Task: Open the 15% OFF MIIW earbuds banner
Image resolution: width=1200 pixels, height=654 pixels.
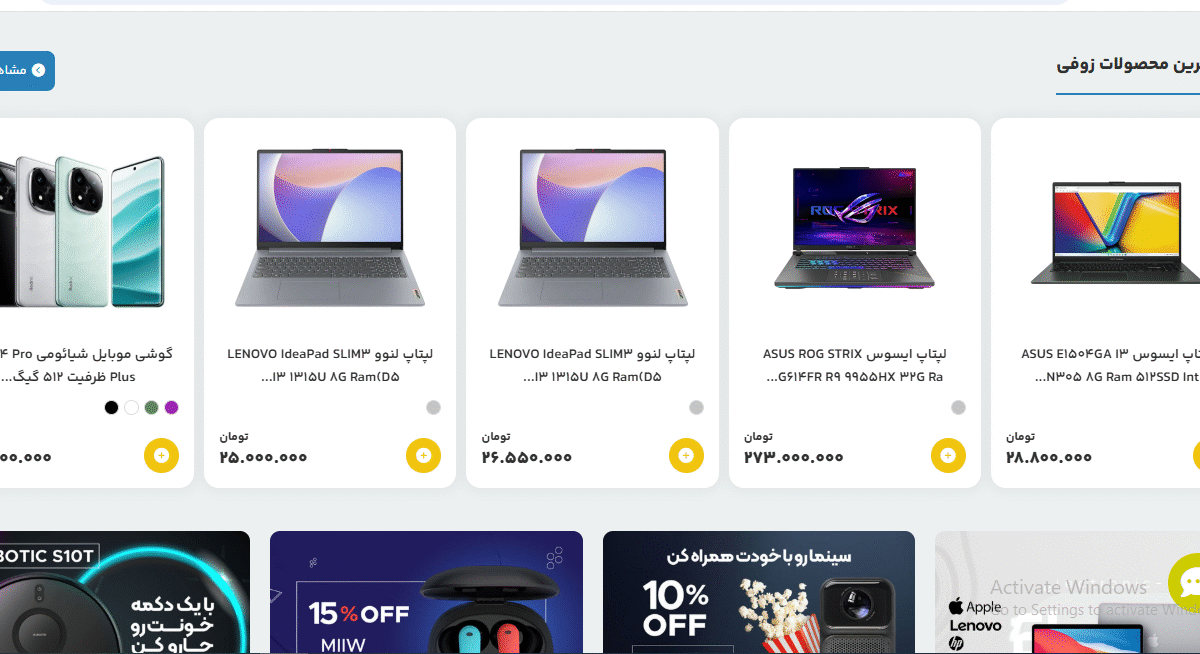Action: point(426,592)
